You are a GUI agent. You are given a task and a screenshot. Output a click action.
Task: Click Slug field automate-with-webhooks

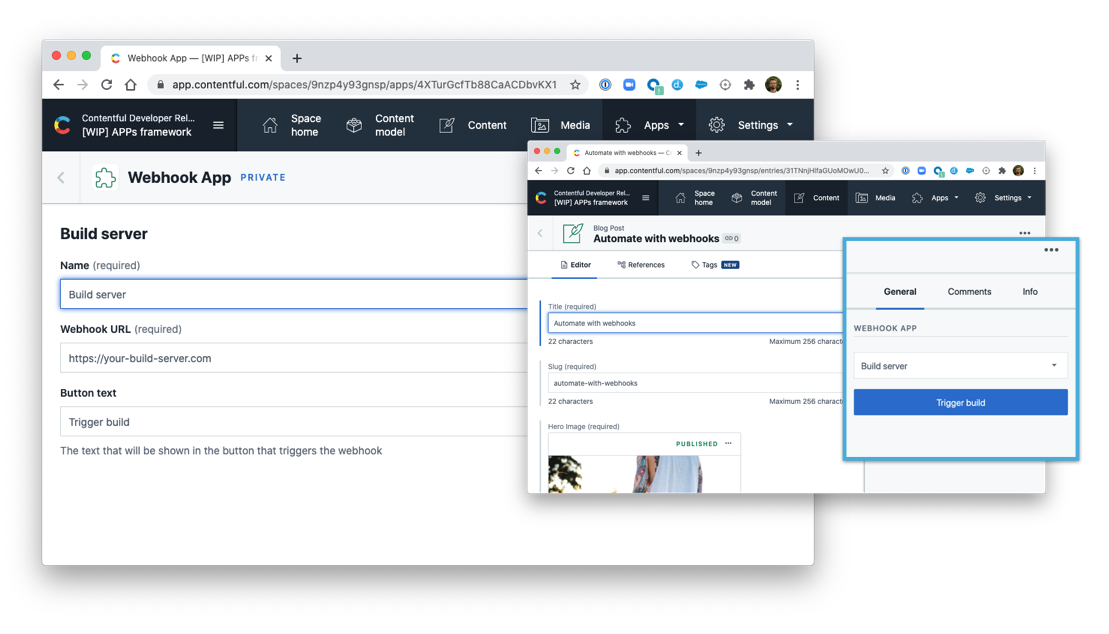(695, 383)
